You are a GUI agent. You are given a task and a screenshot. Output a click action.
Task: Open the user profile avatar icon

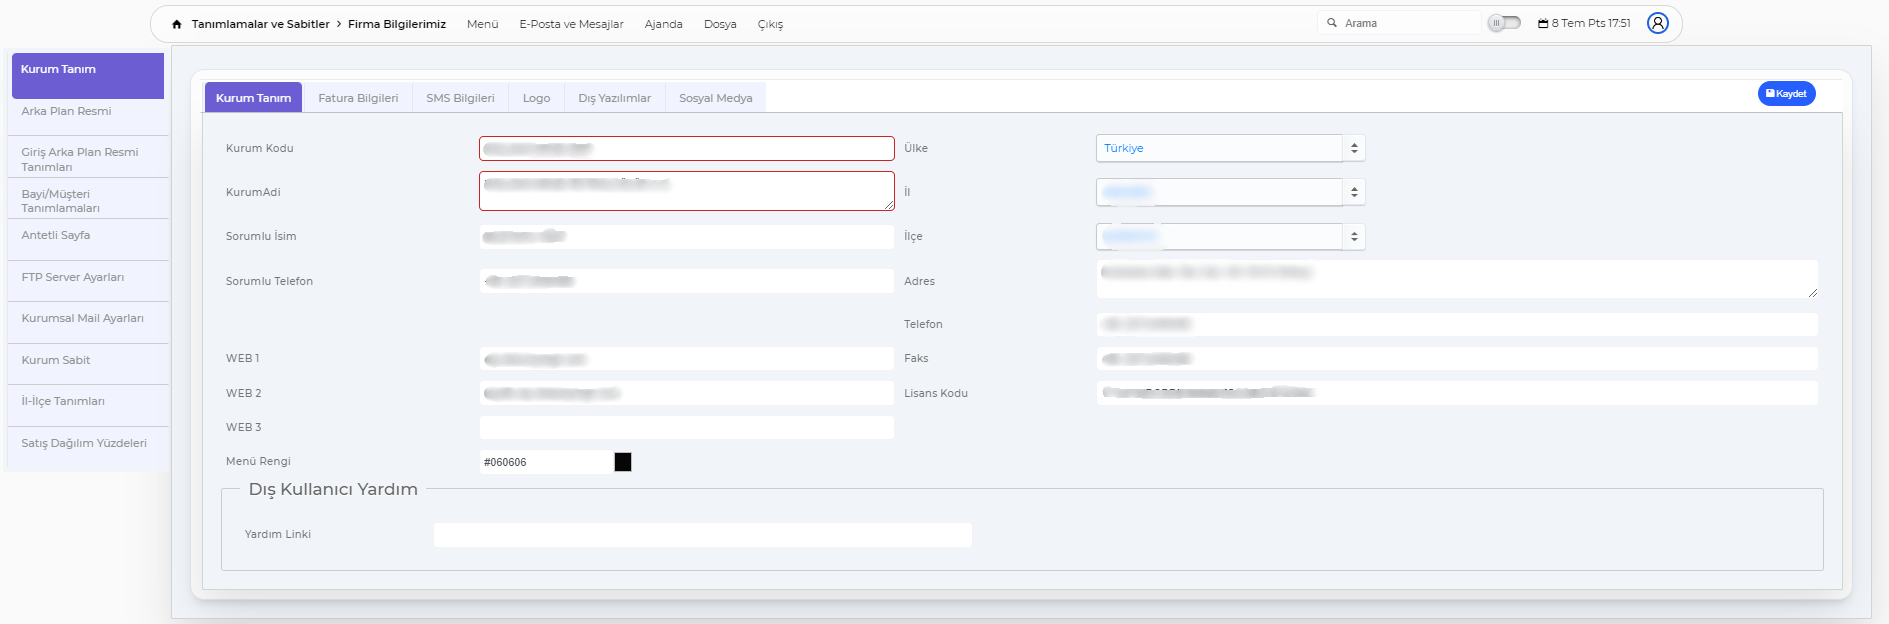coord(1657,23)
